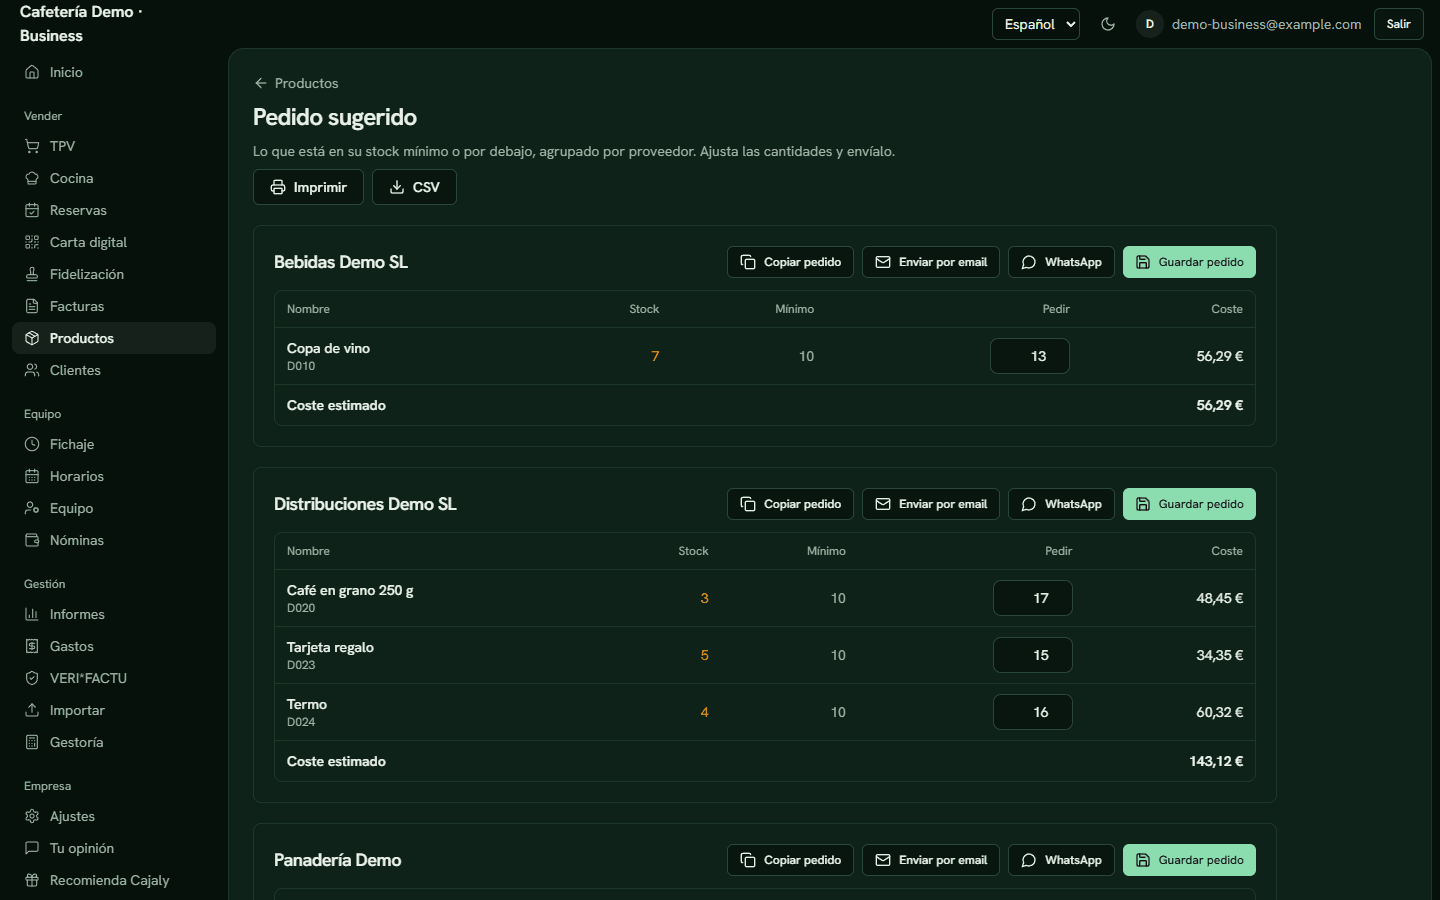Send Panadería Demo order by email
Screen dimensions: 1440x900
[931, 860]
